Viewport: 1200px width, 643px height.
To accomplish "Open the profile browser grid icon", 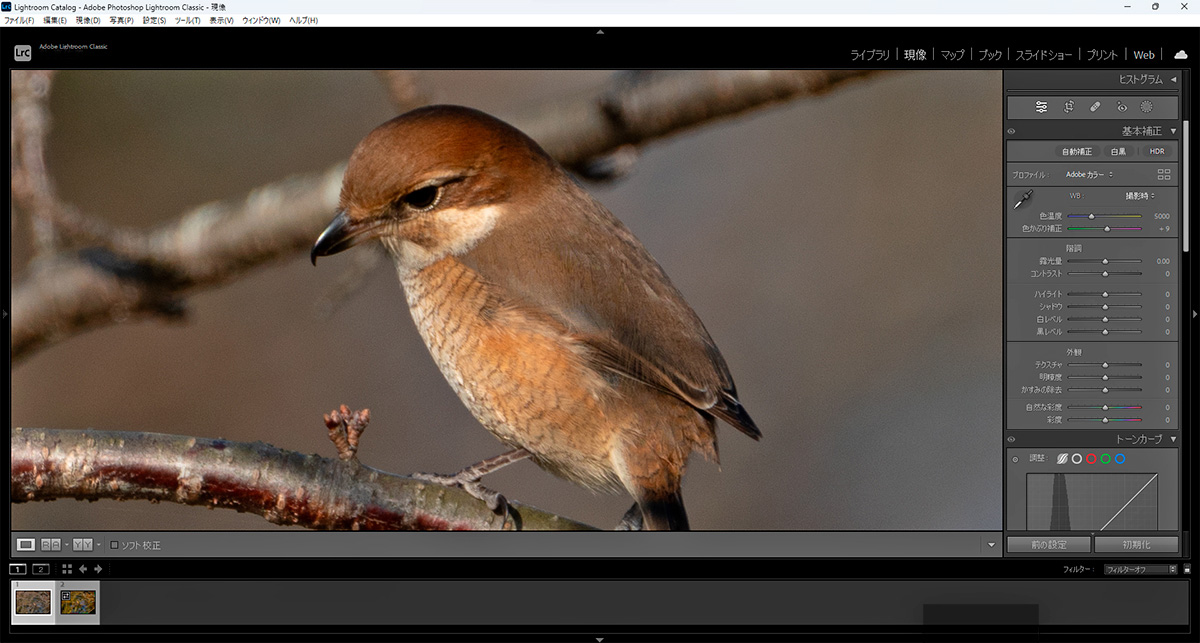I will click(1163, 174).
